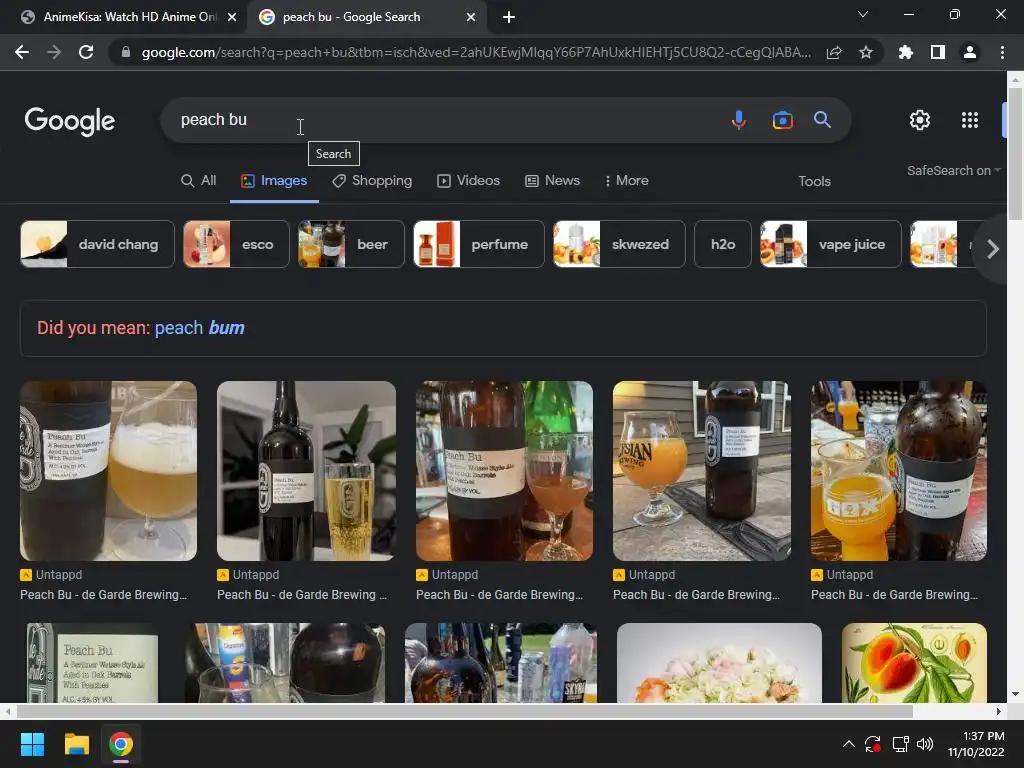Click the Chrome taskbar icon

(x=121, y=744)
